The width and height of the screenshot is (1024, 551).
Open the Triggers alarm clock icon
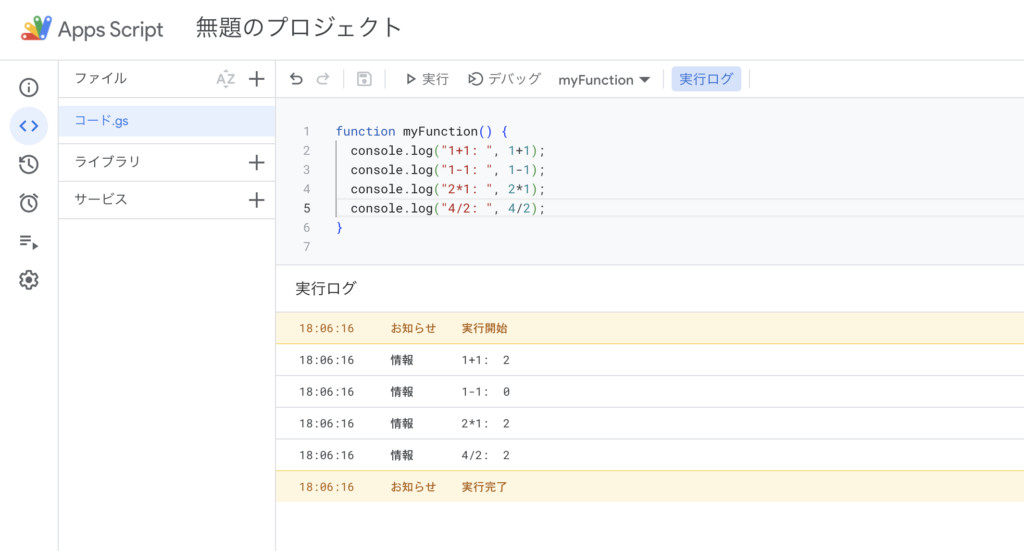tap(29, 203)
